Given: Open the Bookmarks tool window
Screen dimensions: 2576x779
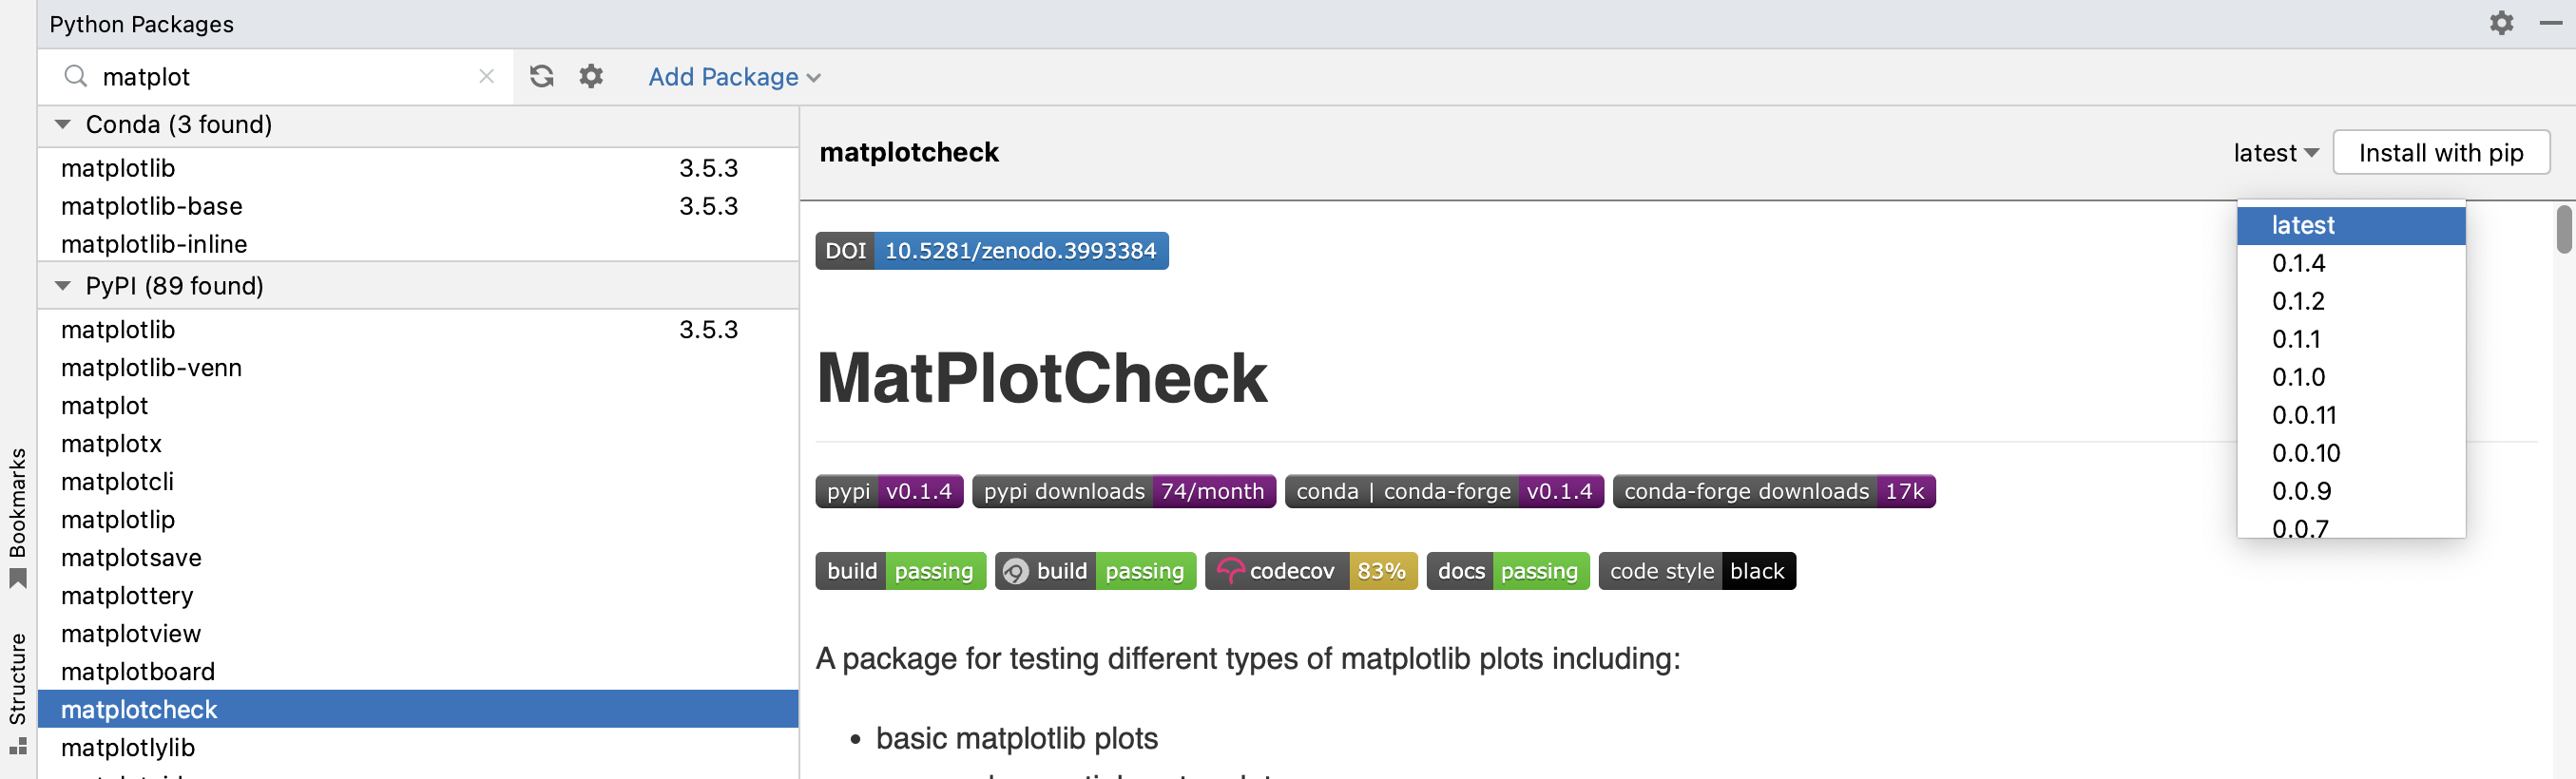Looking at the screenshot, I should (x=17, y=515).
